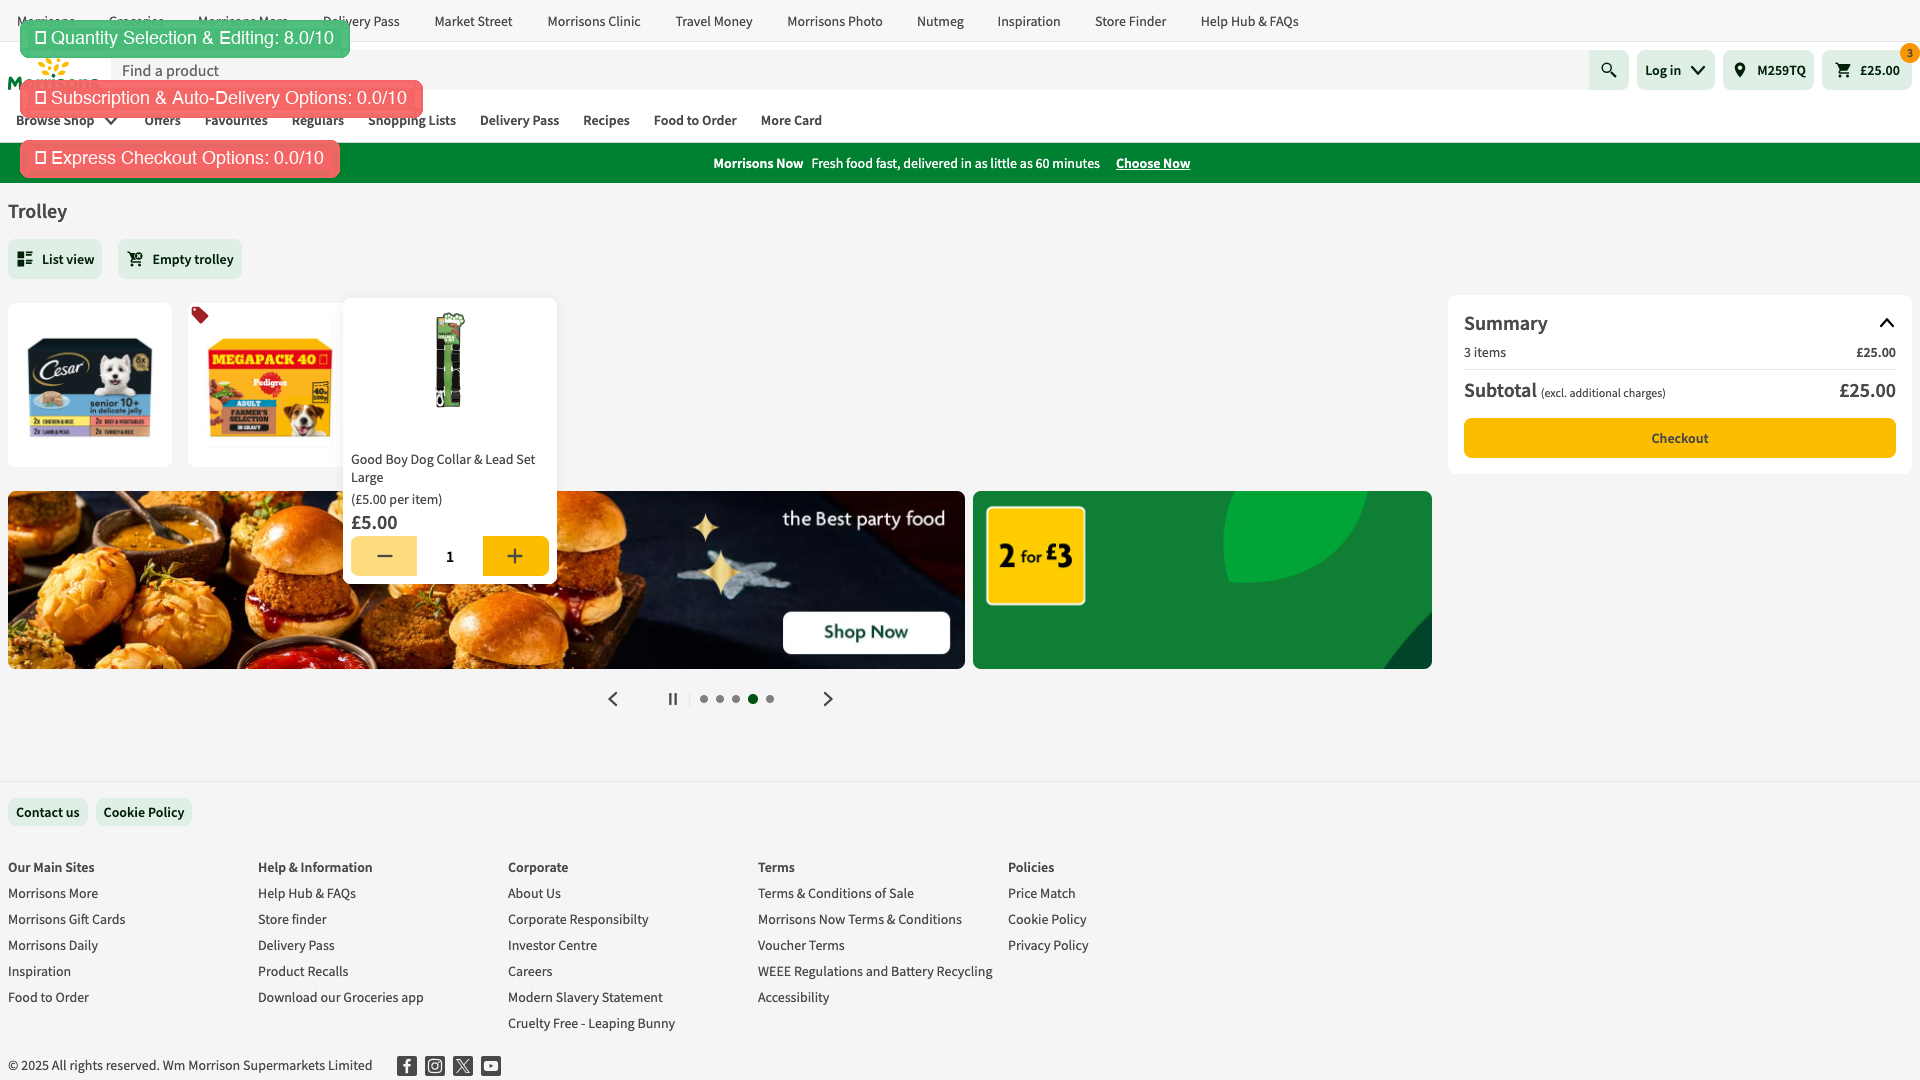The image size is (1920, 1080).
Task: Open the YouTube icon in the footer
Action: point(490,1066)
